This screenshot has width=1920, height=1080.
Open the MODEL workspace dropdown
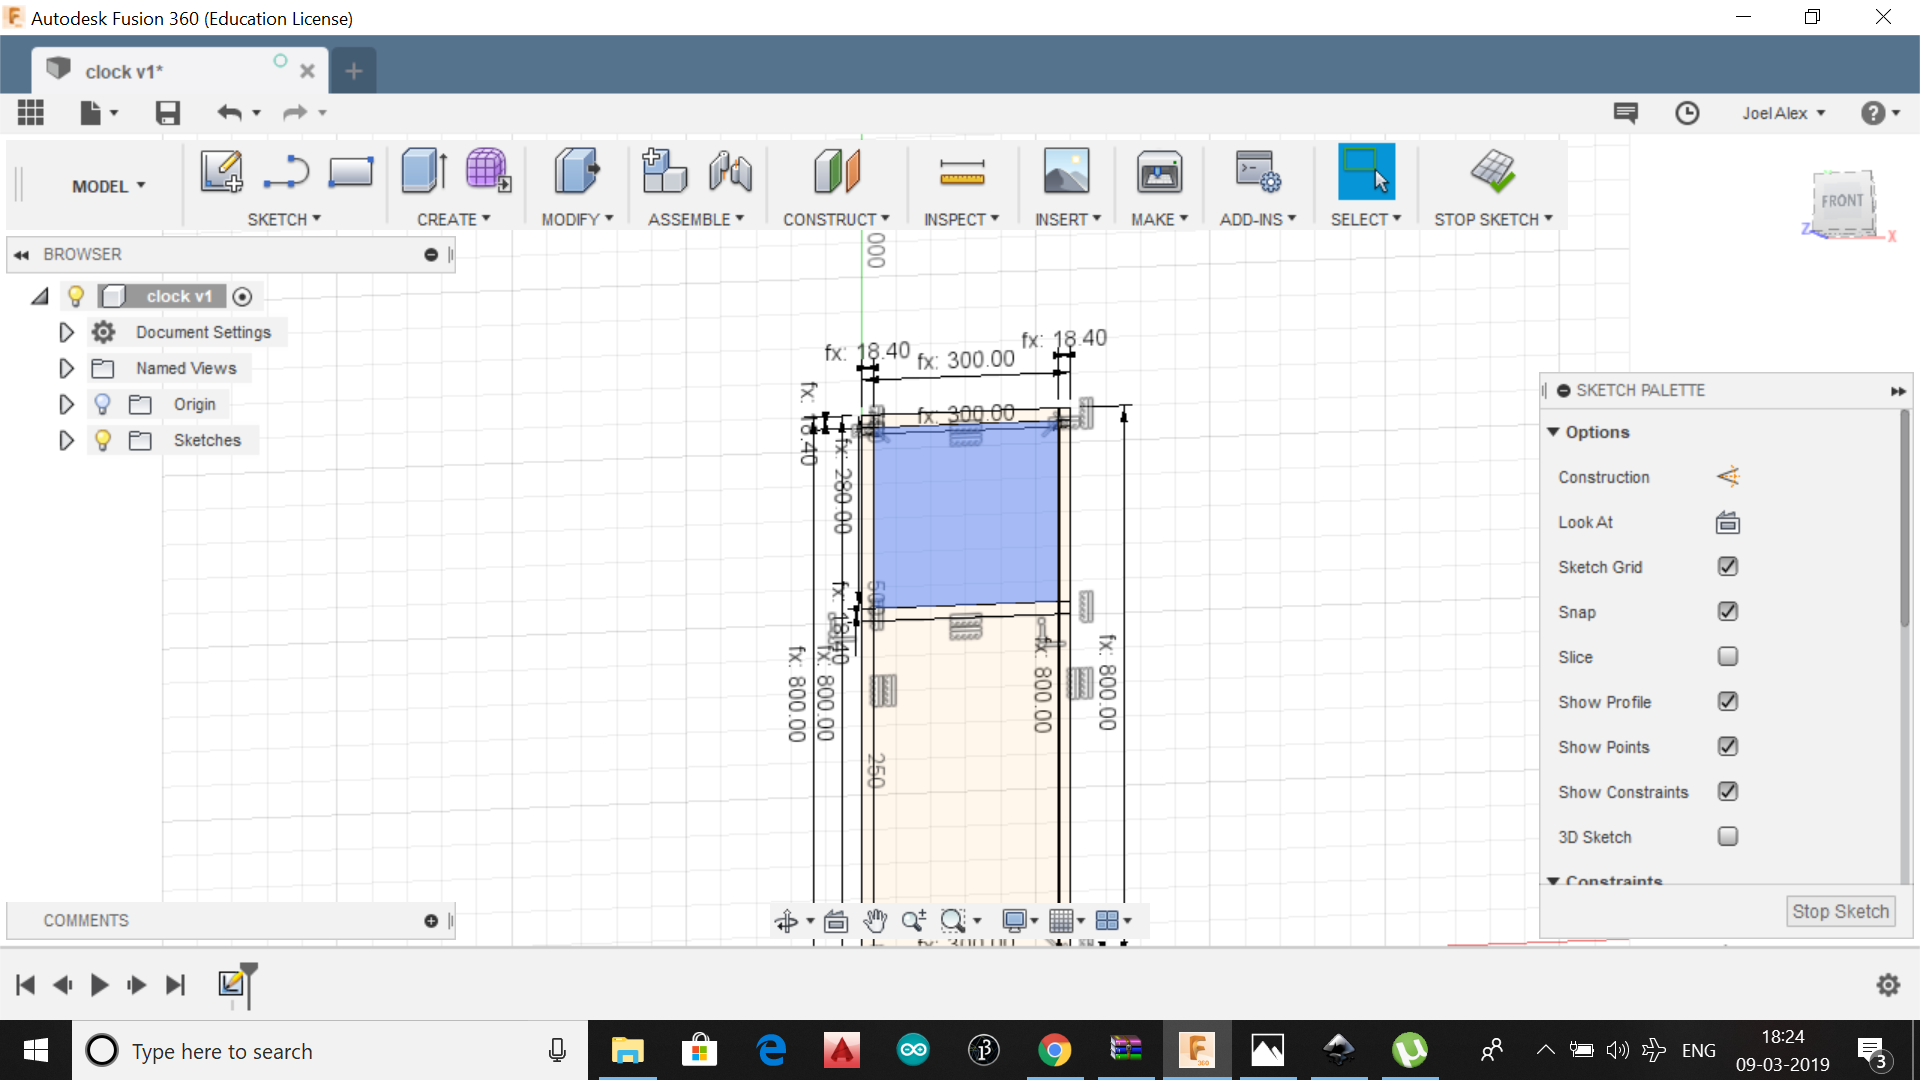(108, 186)
